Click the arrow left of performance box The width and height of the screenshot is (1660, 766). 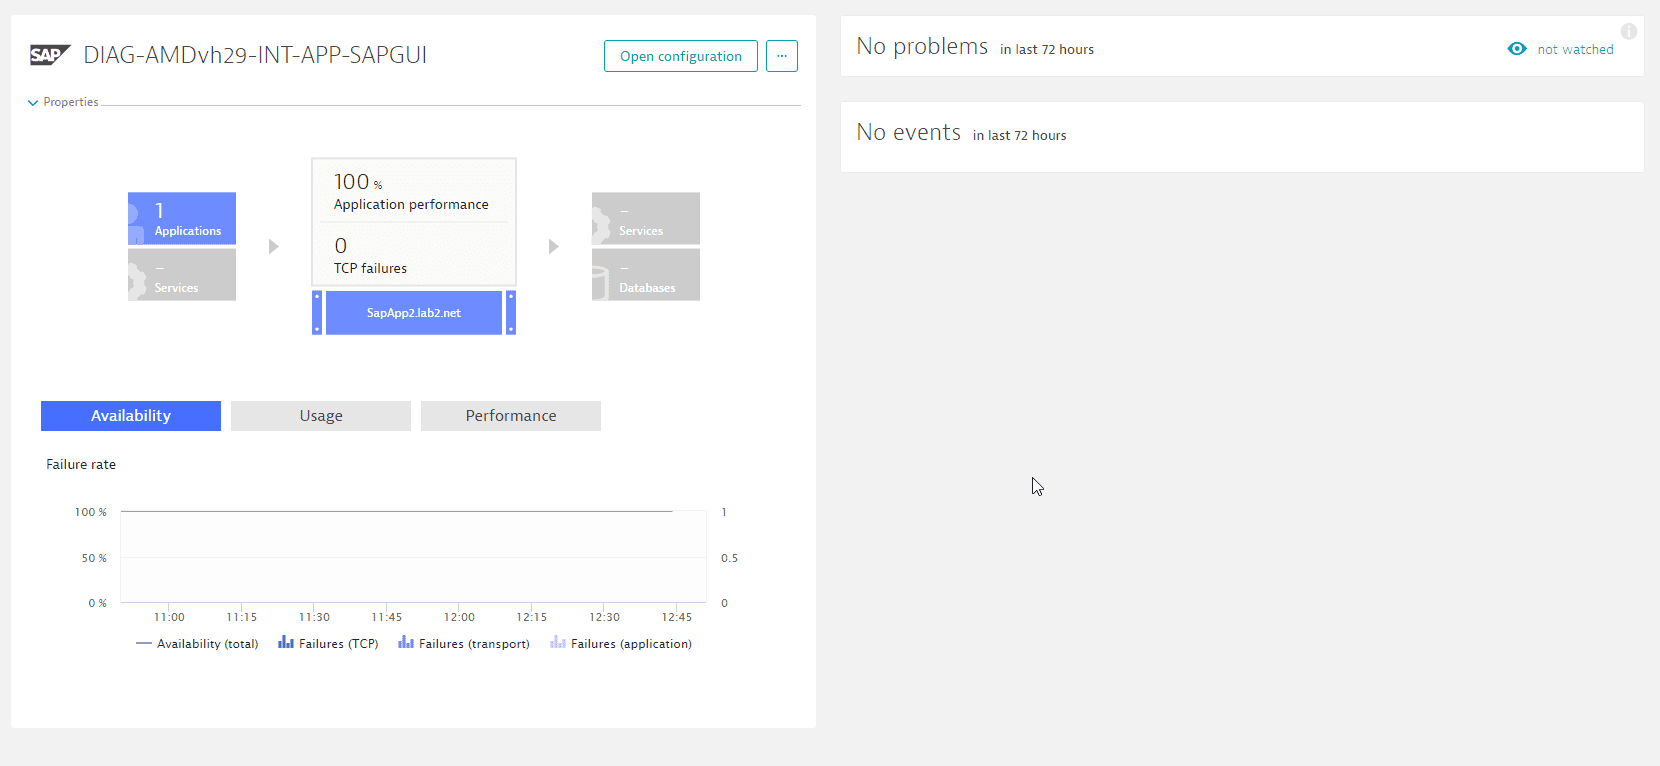coord(273,246)
